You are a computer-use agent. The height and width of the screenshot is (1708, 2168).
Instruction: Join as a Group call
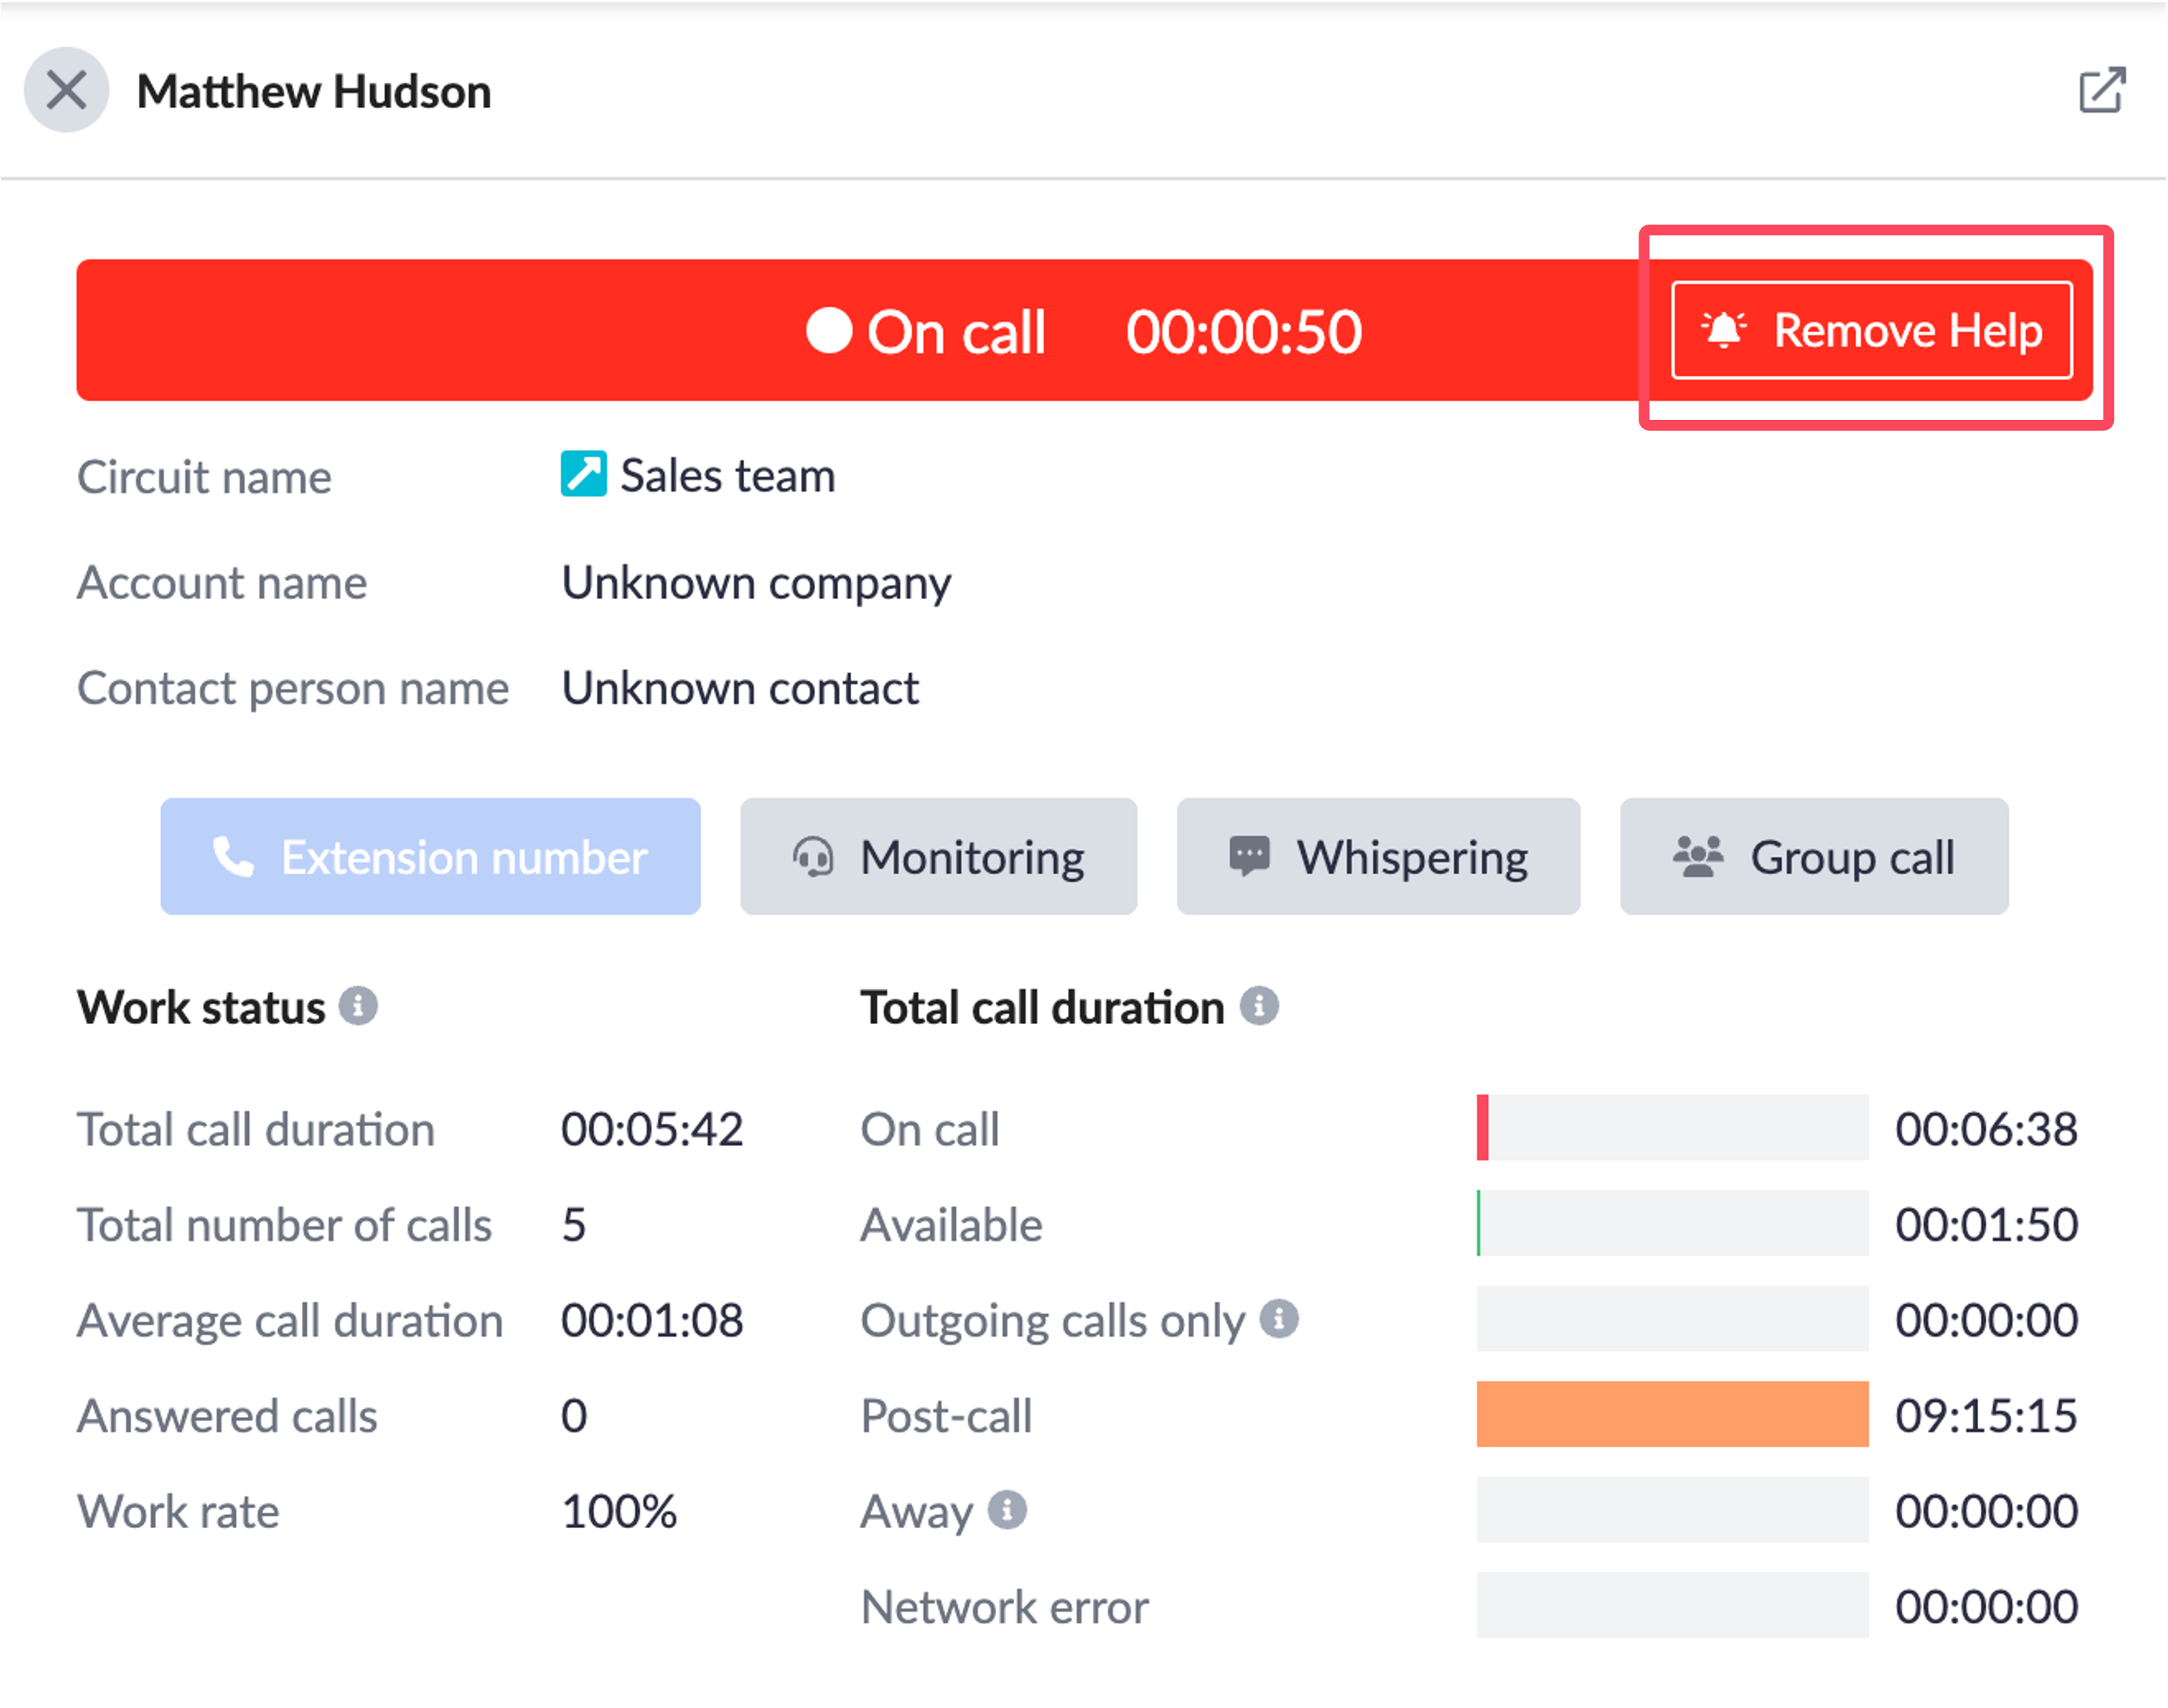tap(1813, 857)
